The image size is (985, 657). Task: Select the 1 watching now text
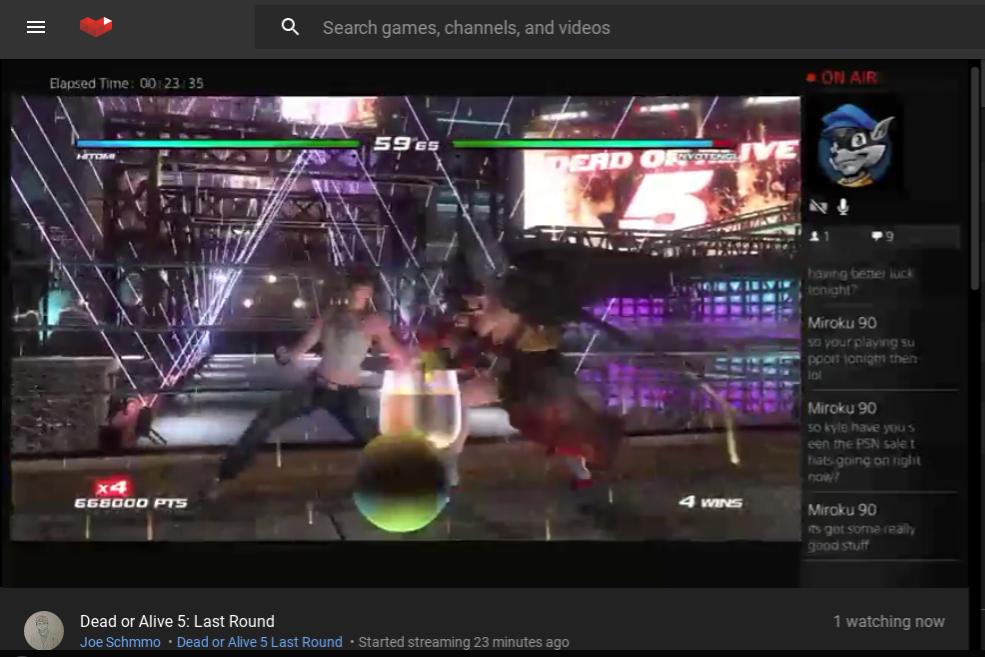click(889, 621)
